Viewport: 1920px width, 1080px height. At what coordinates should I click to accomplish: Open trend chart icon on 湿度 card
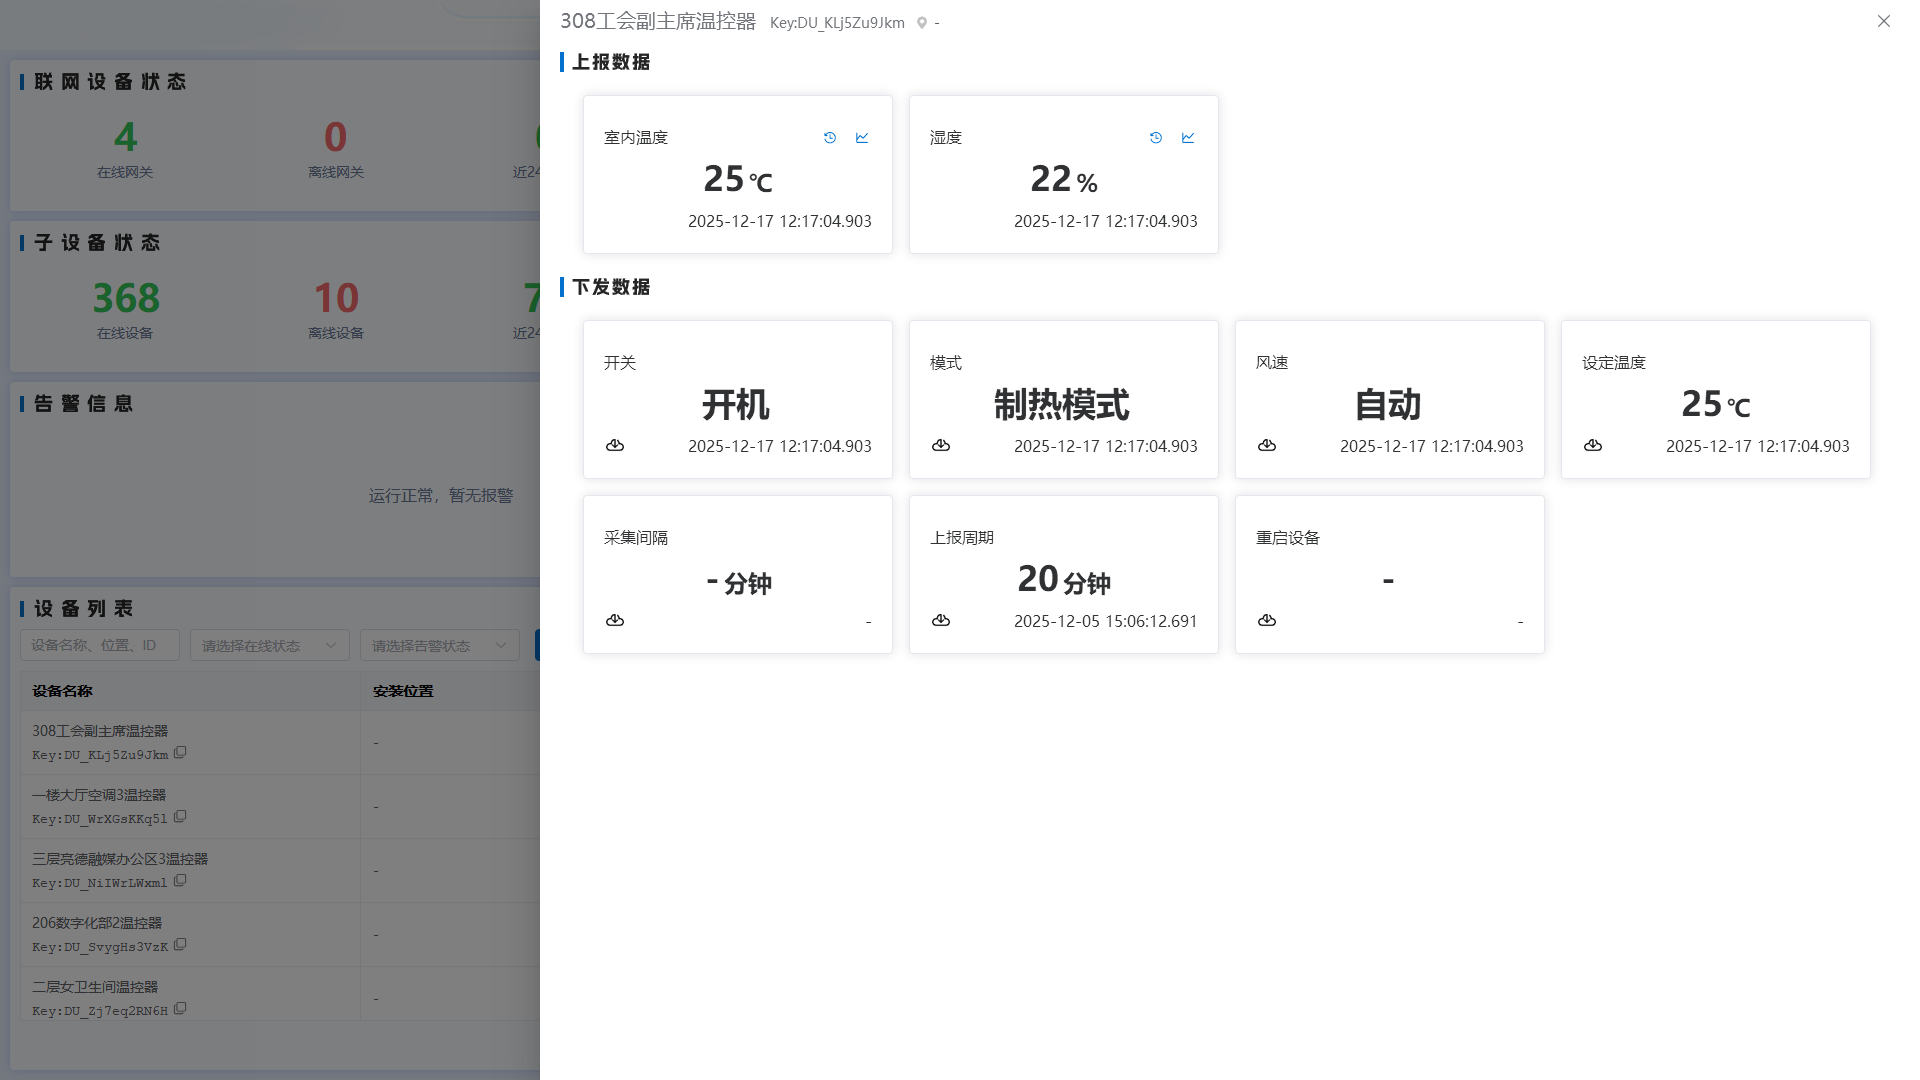1188,138
